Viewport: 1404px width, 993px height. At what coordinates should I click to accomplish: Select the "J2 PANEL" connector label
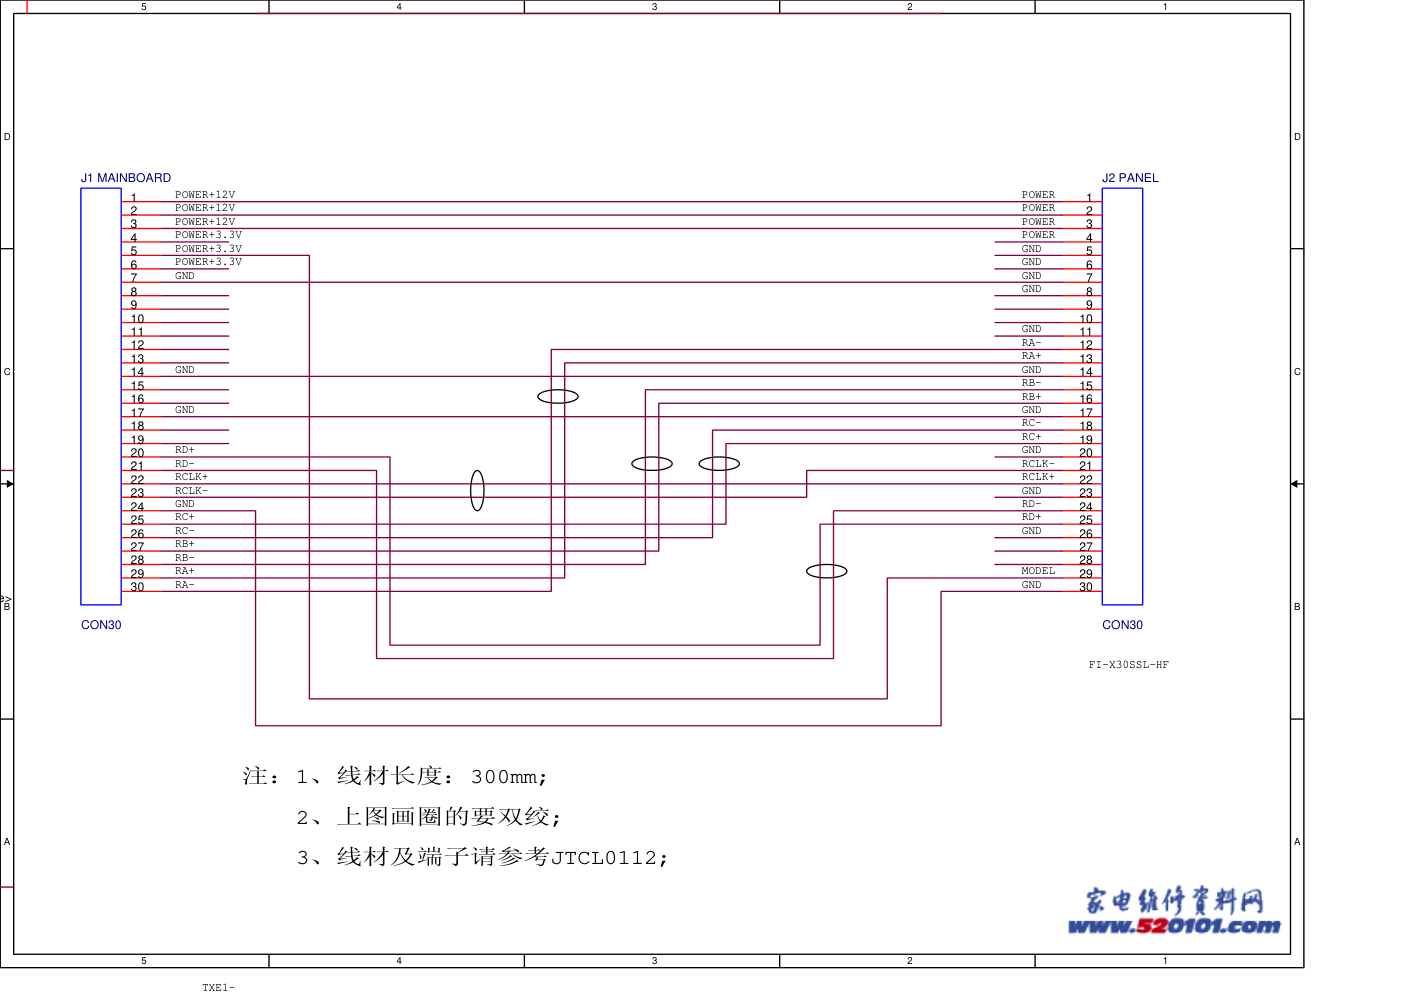click(1130, 178)
